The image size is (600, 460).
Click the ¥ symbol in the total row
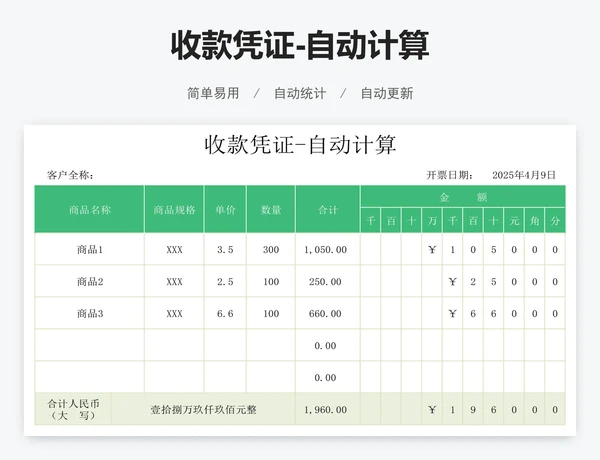coord(432,409)
